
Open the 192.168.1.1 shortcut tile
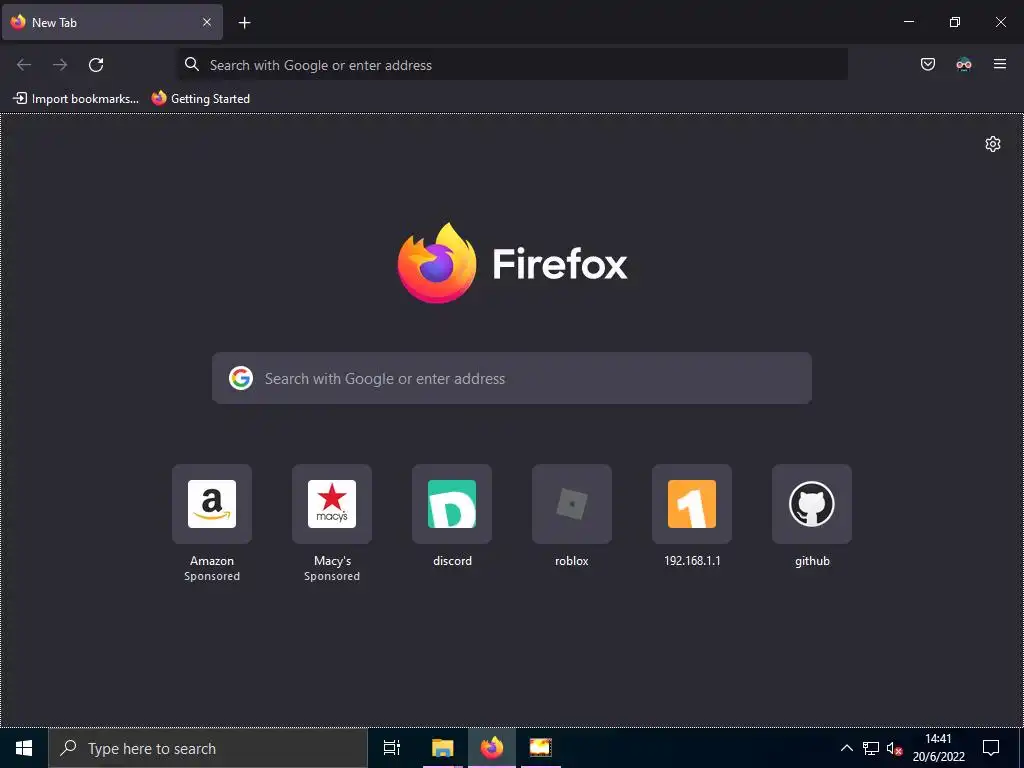pos(692,504)
